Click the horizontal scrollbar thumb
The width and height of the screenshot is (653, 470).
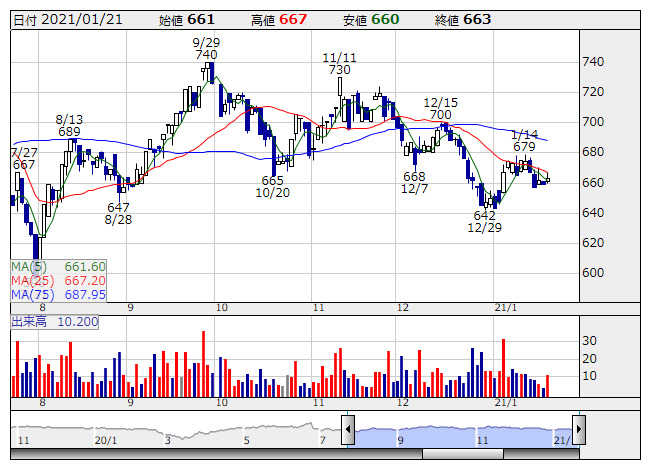pos(463,454)
